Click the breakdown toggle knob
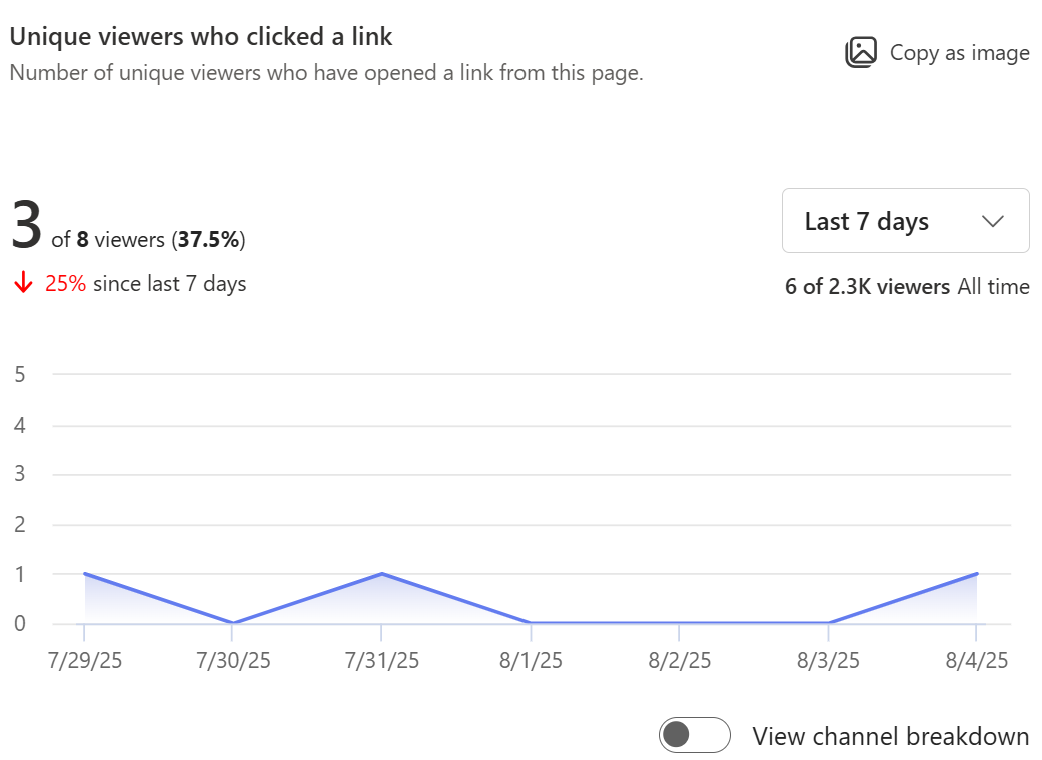1042x760 pixels. click(680, 735)
